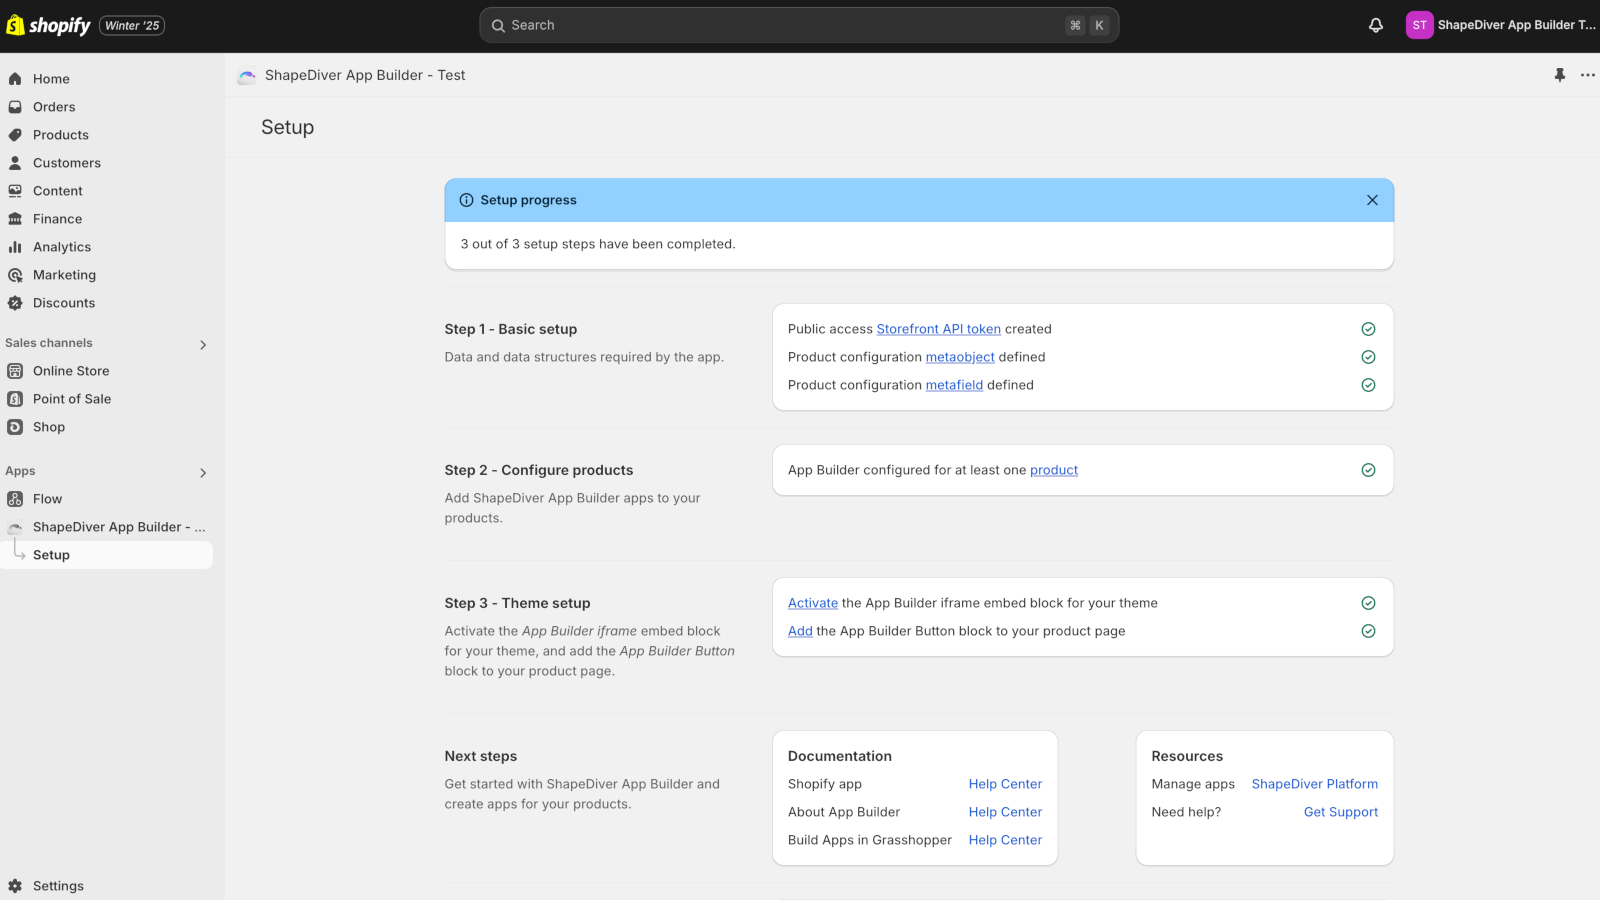1600x900 pixels.
Task: Click the Setup progress info icon
Action: 466,200
